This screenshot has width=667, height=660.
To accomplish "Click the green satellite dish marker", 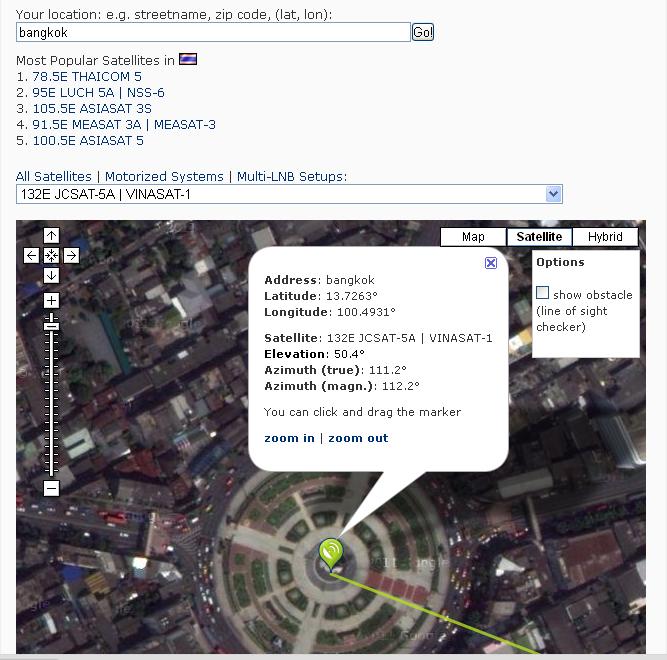I will click(331, 554).
